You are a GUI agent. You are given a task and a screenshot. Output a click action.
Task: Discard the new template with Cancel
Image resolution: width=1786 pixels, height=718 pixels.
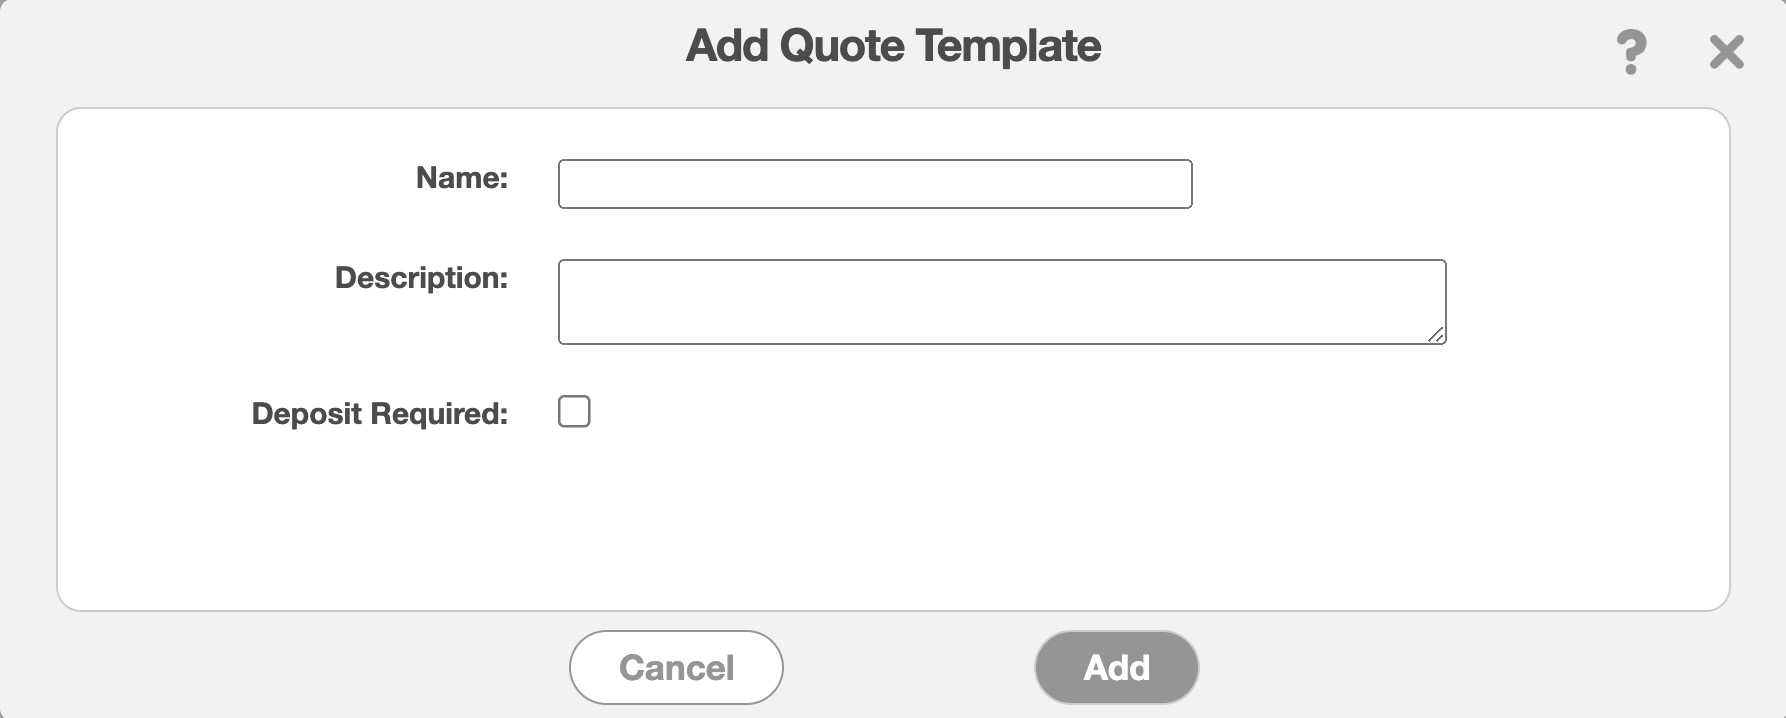[676, 667]
